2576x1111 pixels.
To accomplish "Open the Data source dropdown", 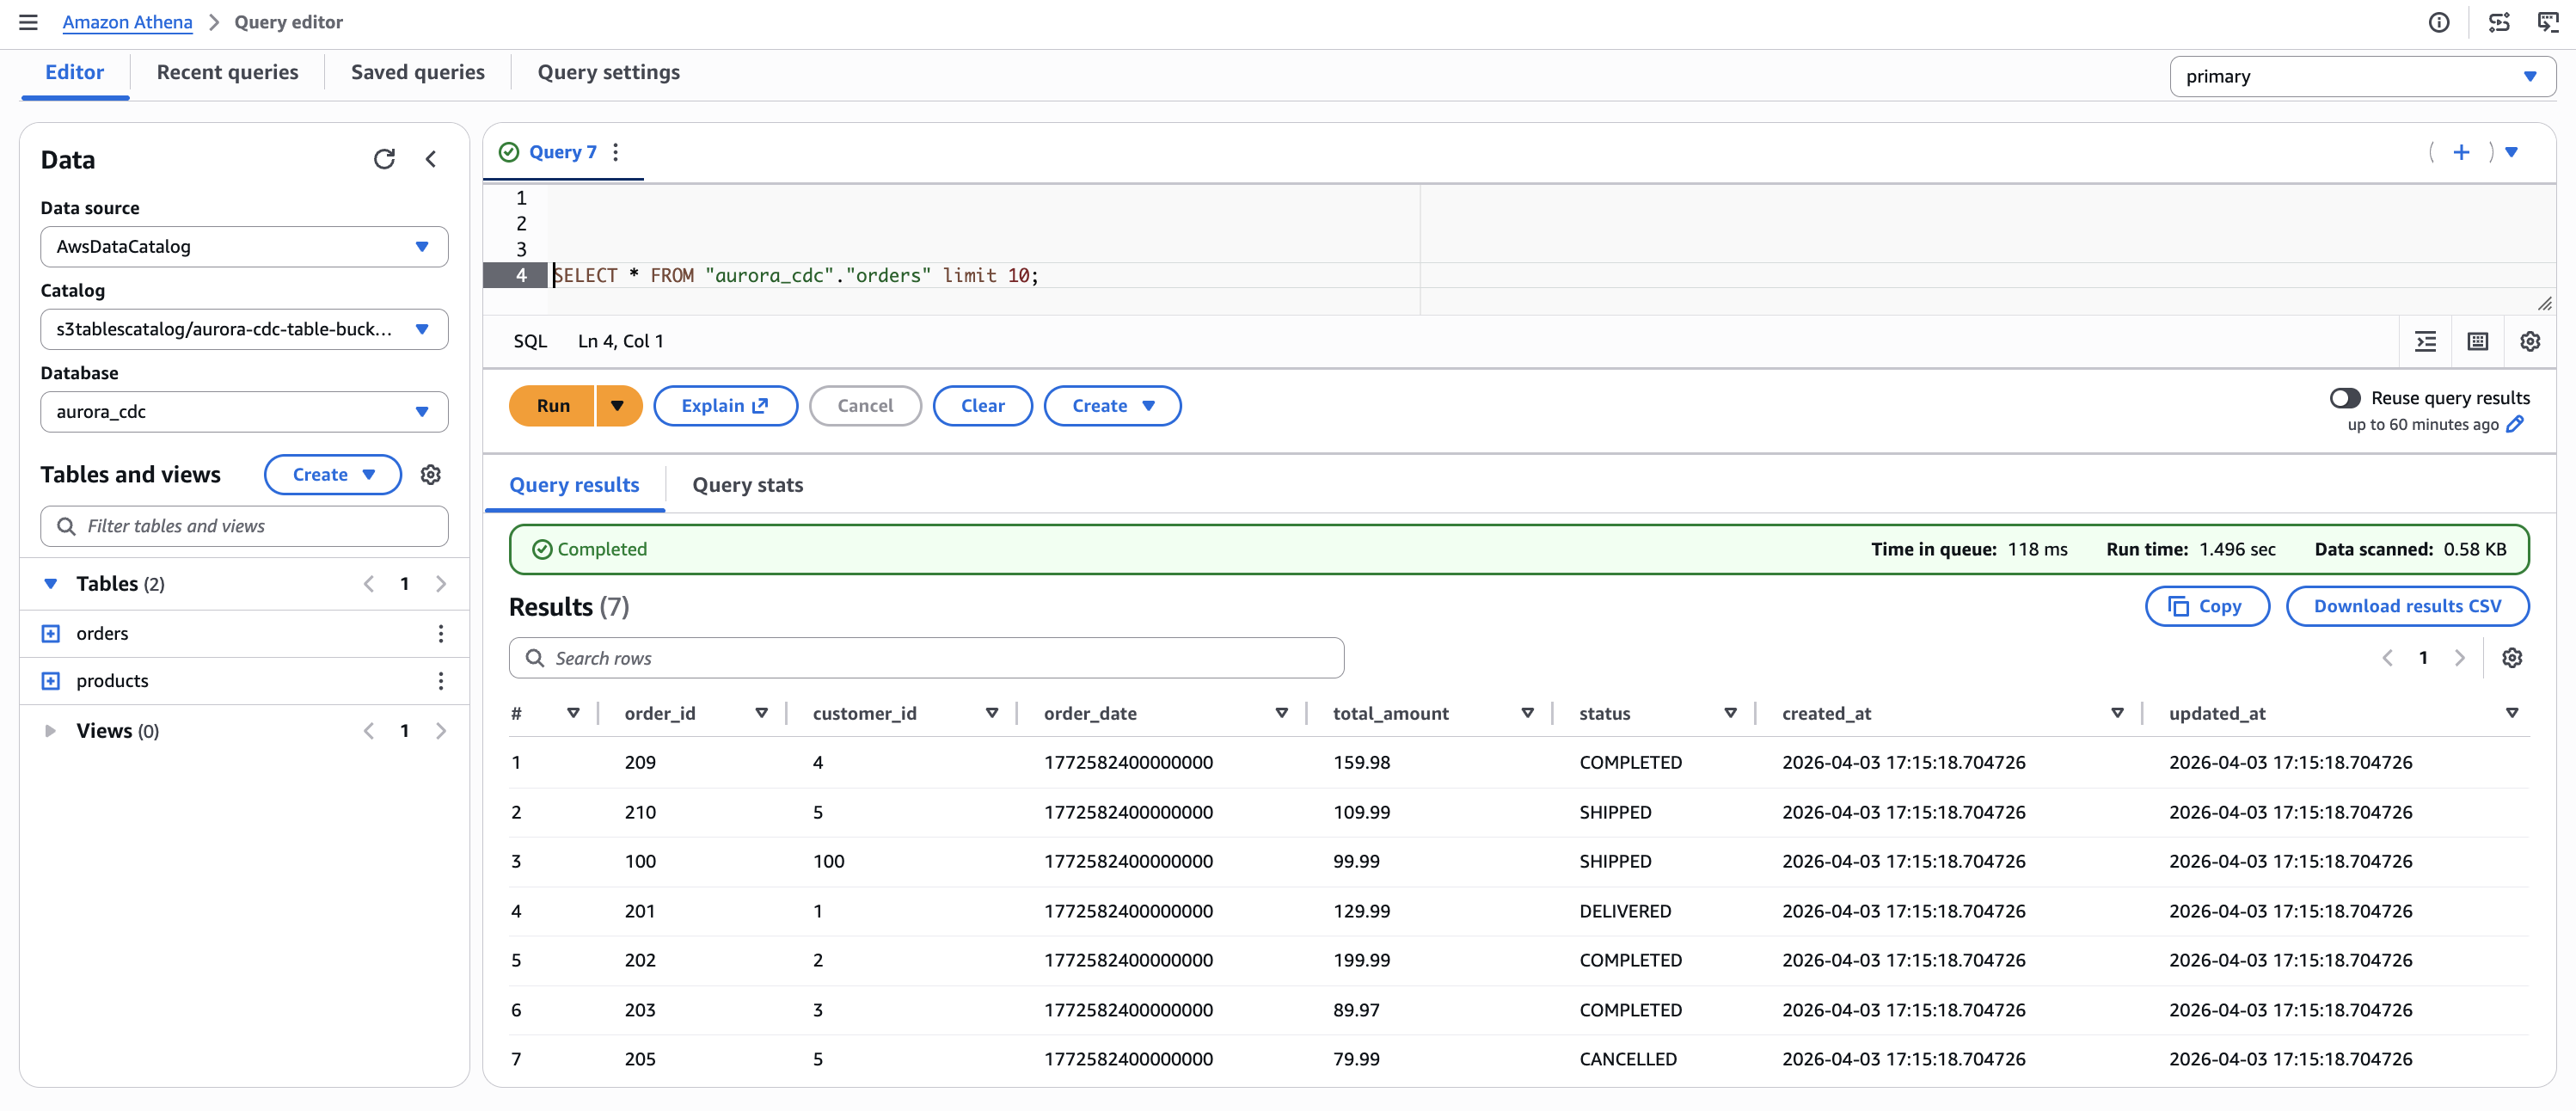I will tap(244, 247).
